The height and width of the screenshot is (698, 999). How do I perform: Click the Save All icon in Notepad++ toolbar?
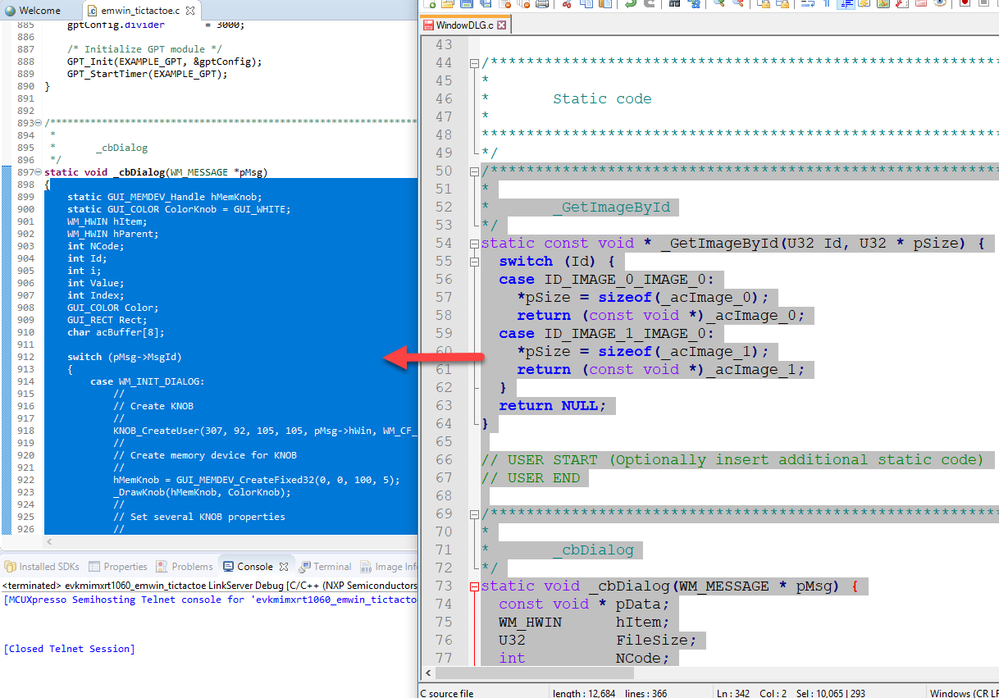[485, 3]
